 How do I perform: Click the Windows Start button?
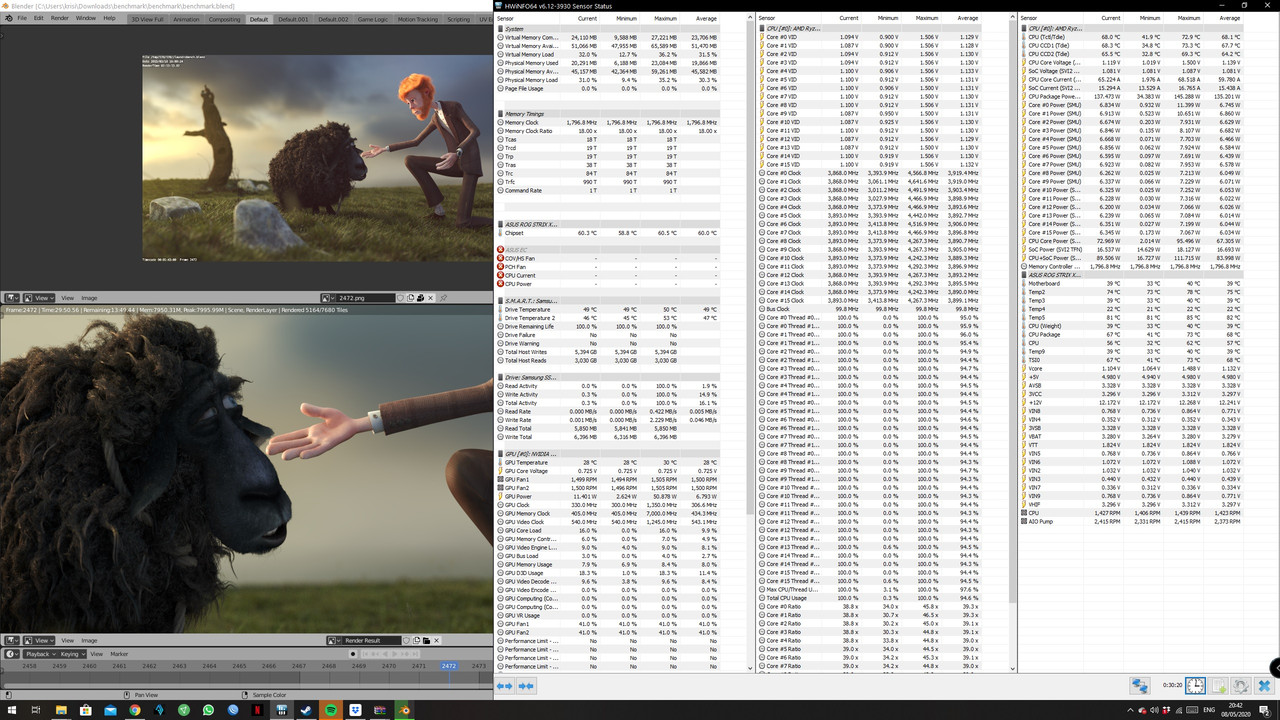pos(12,710)
